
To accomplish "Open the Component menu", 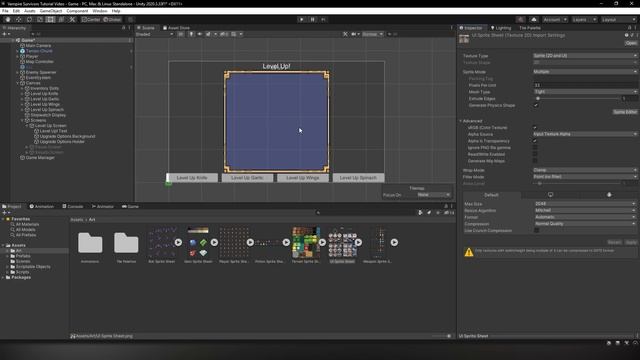I will (x=77, y=11).
